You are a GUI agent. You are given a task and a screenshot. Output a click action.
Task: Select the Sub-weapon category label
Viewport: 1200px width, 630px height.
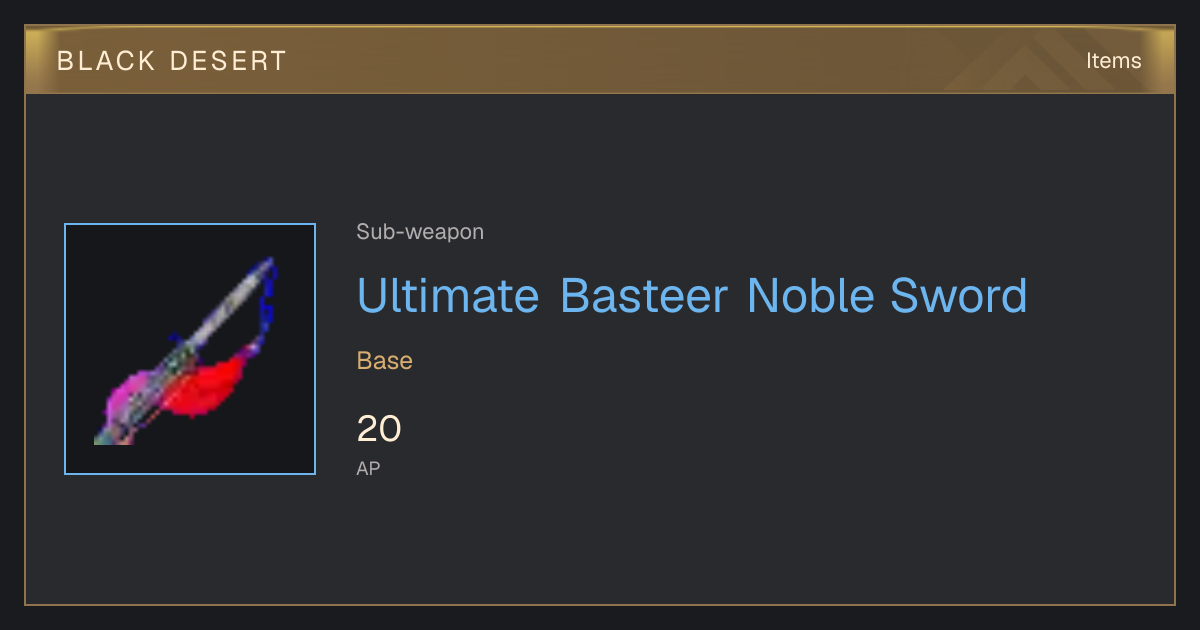(420, 232)
